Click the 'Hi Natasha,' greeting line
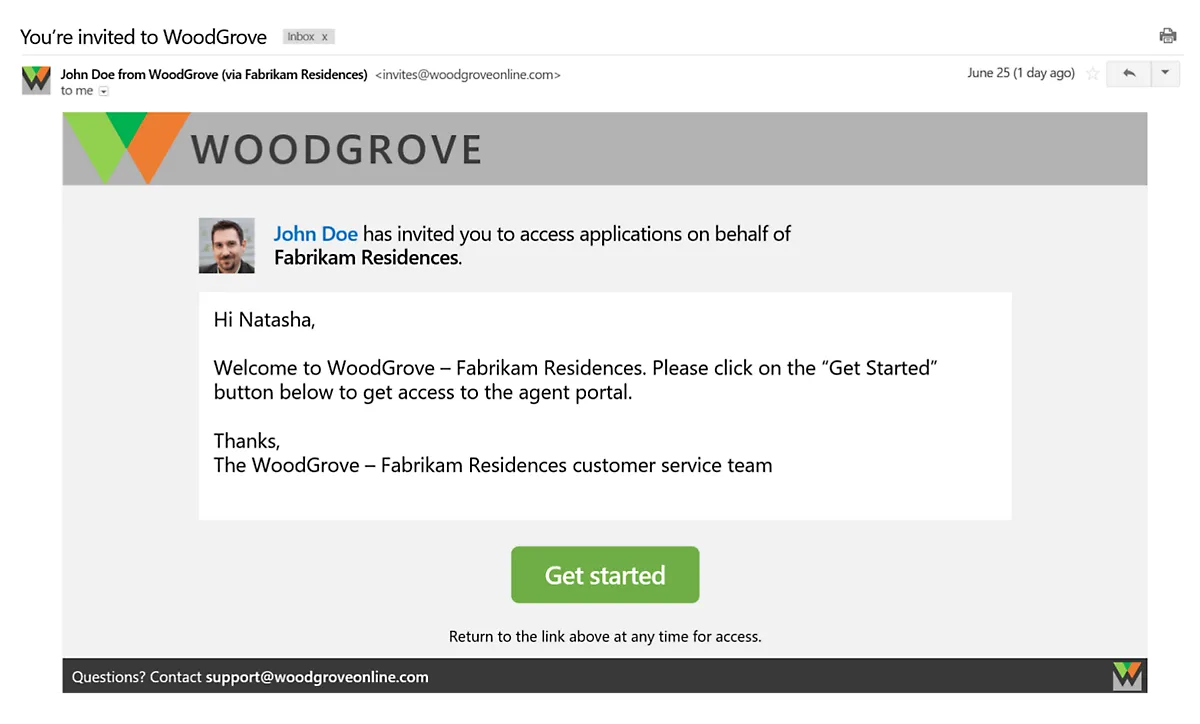 coord(264,321)
